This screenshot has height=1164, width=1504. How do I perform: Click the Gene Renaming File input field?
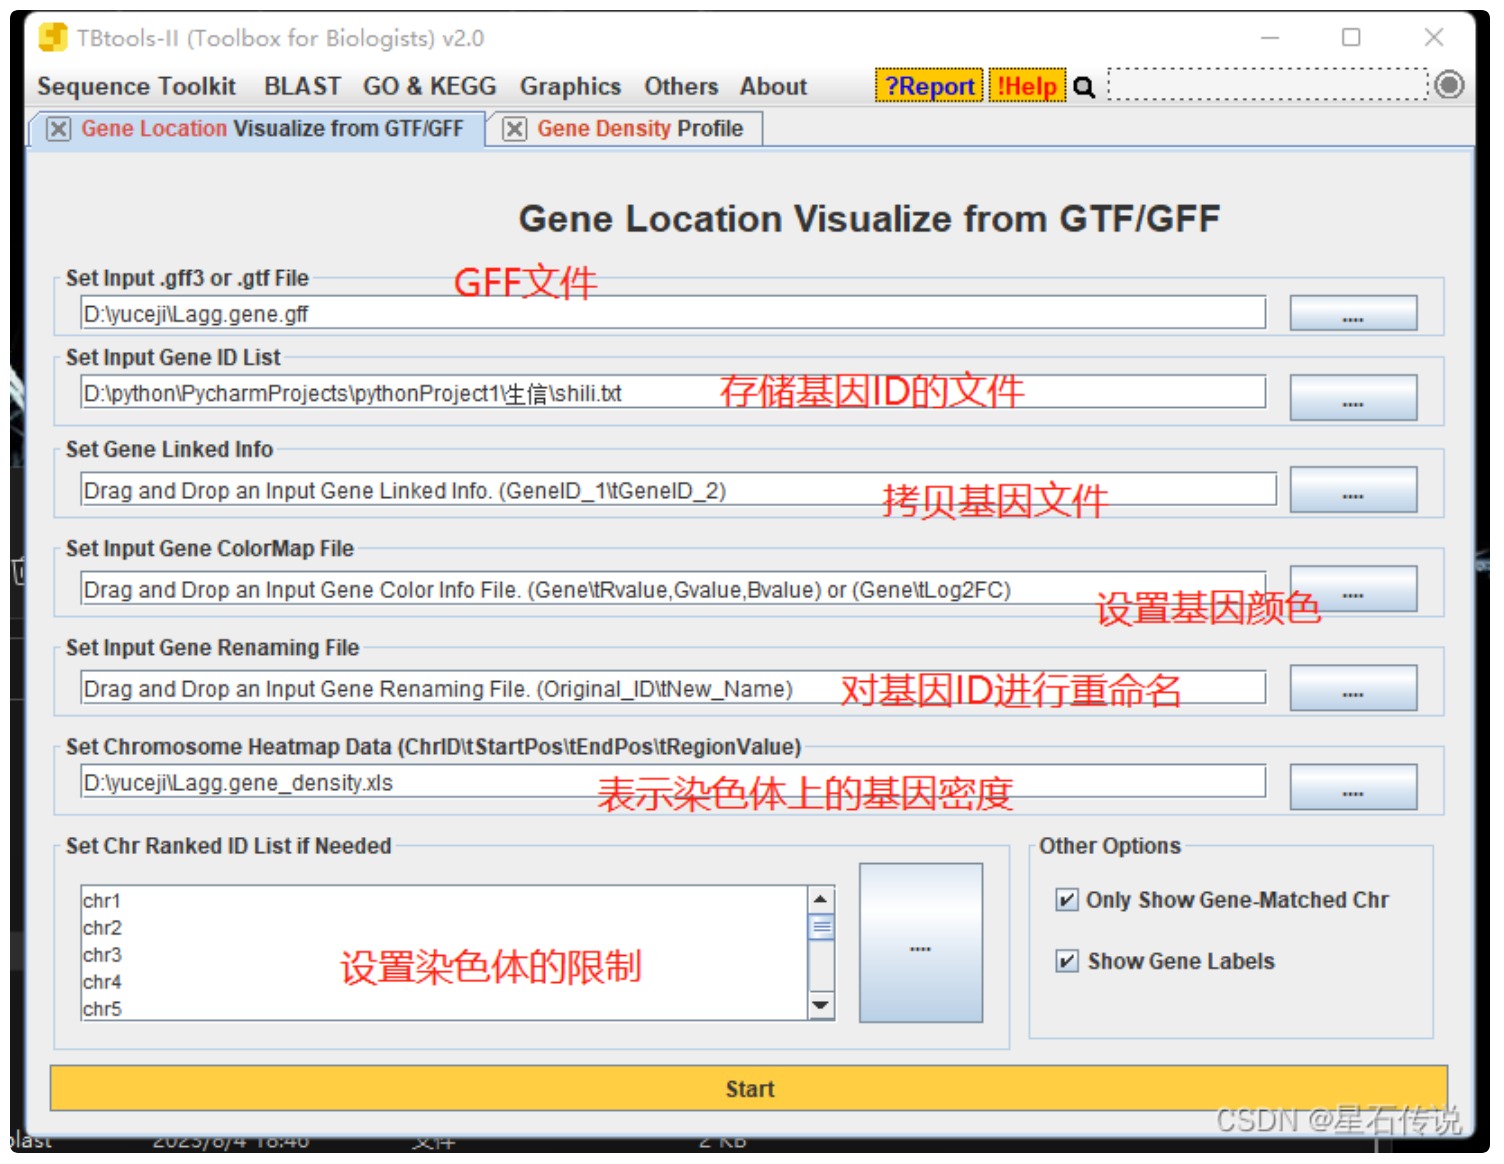pos(673,688)
